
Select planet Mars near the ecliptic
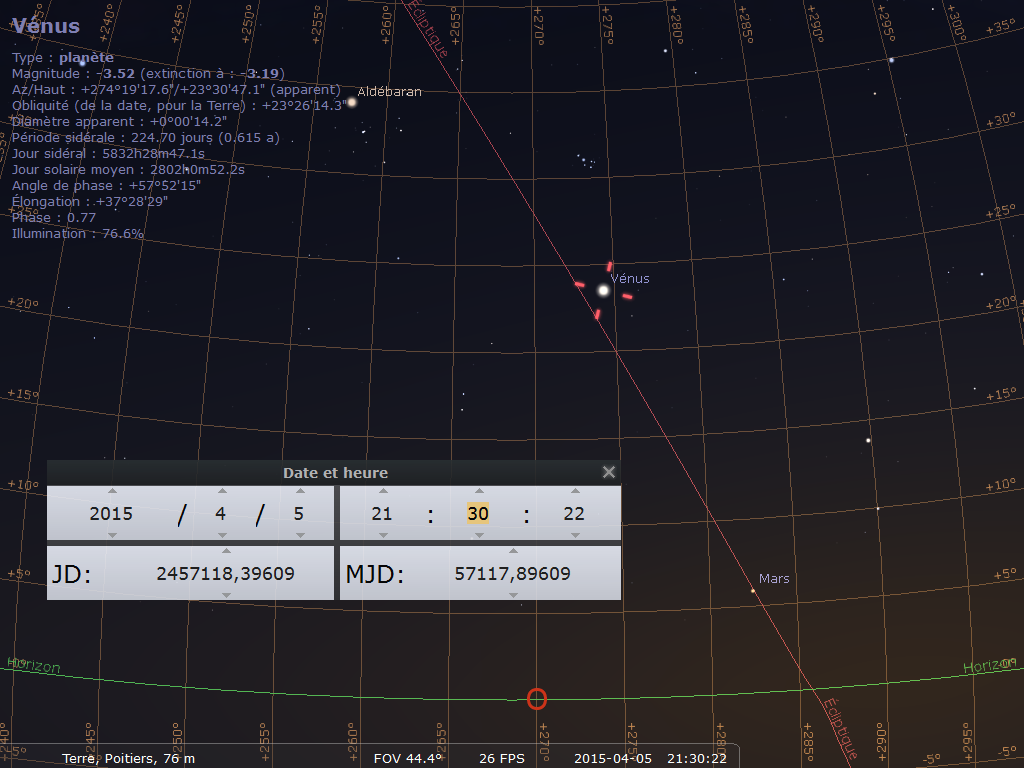753,591
